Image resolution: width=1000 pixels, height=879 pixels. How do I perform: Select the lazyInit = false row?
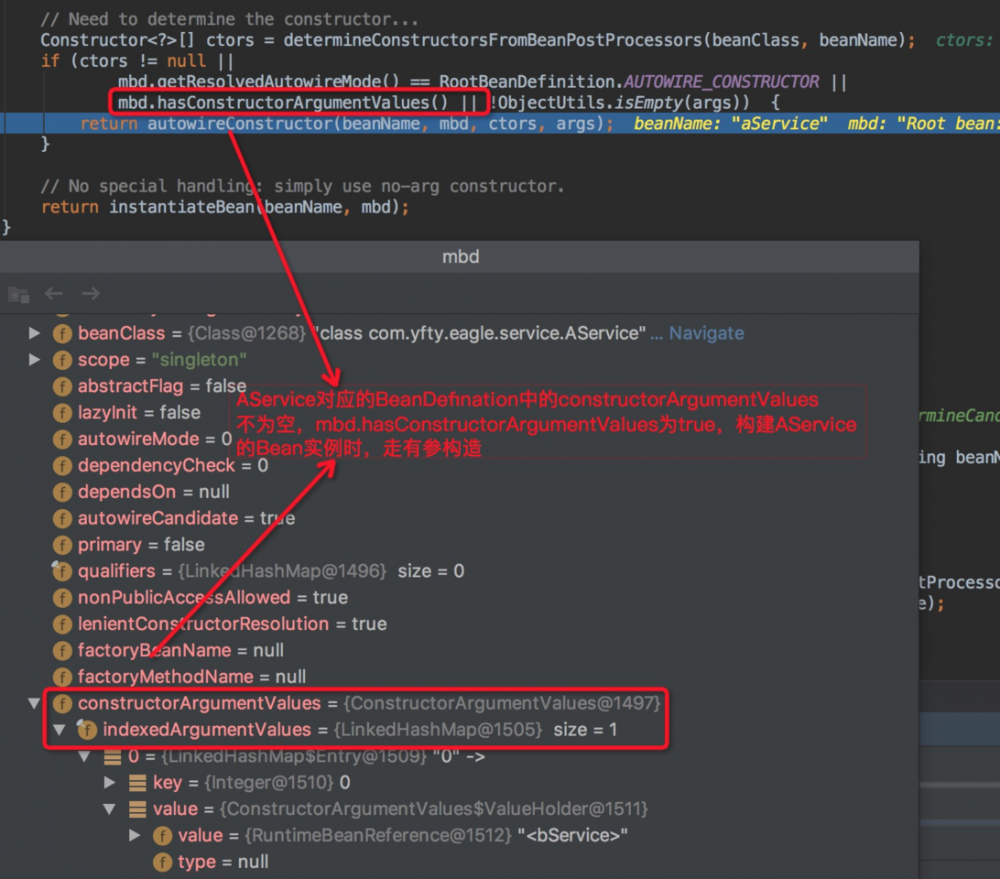(x=459, y=413)
